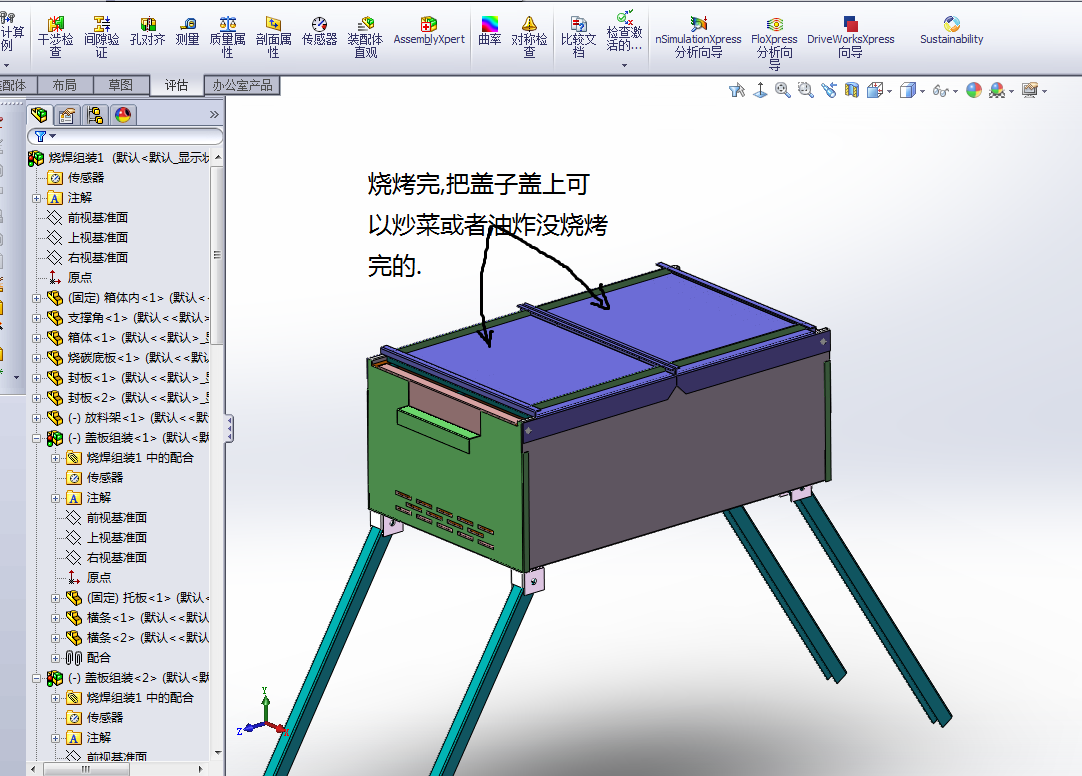Zoom to fit the model

783,90
